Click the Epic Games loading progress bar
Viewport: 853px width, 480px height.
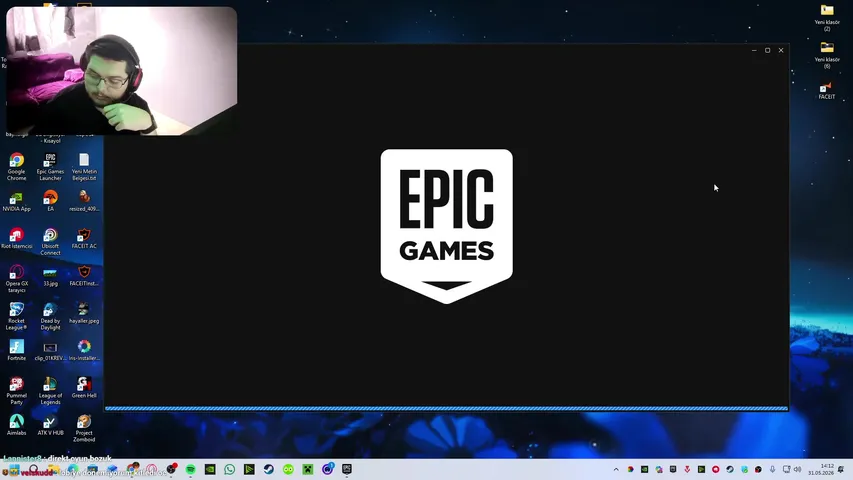[x=446, y=408]
